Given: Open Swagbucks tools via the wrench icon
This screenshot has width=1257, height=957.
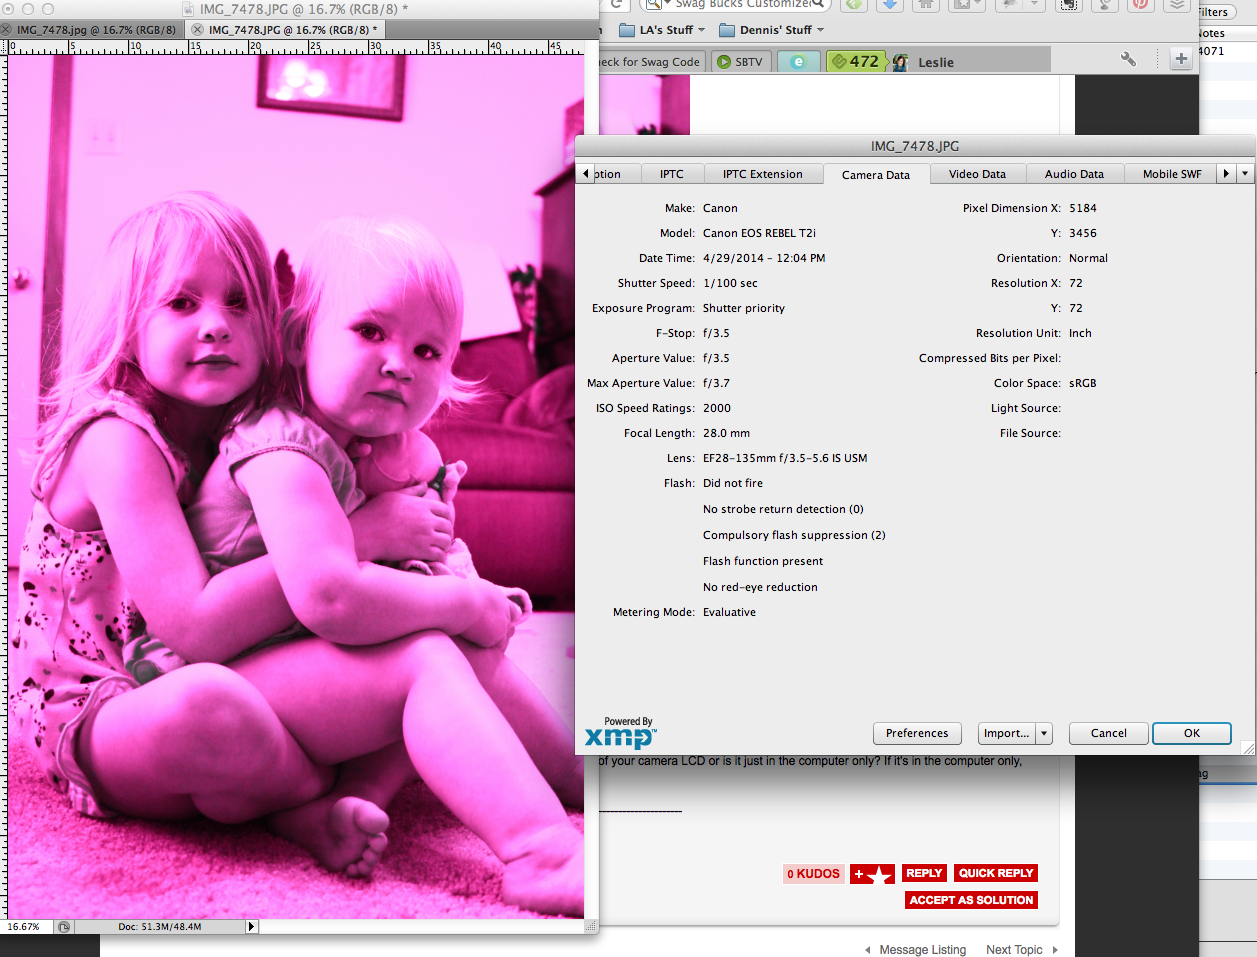Looking at the screenshot, I should click(x=1128, y=59).
